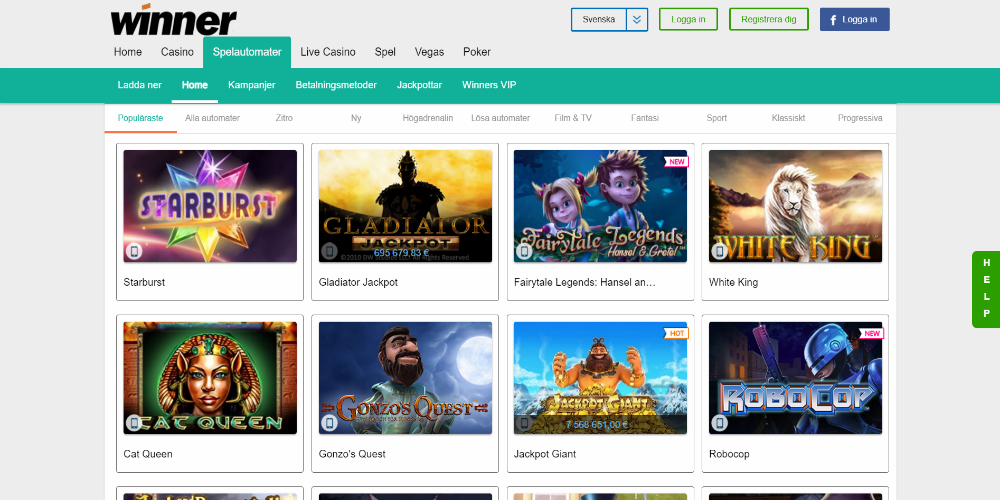Open the White King game thumbnail

[x=795, y=206]
